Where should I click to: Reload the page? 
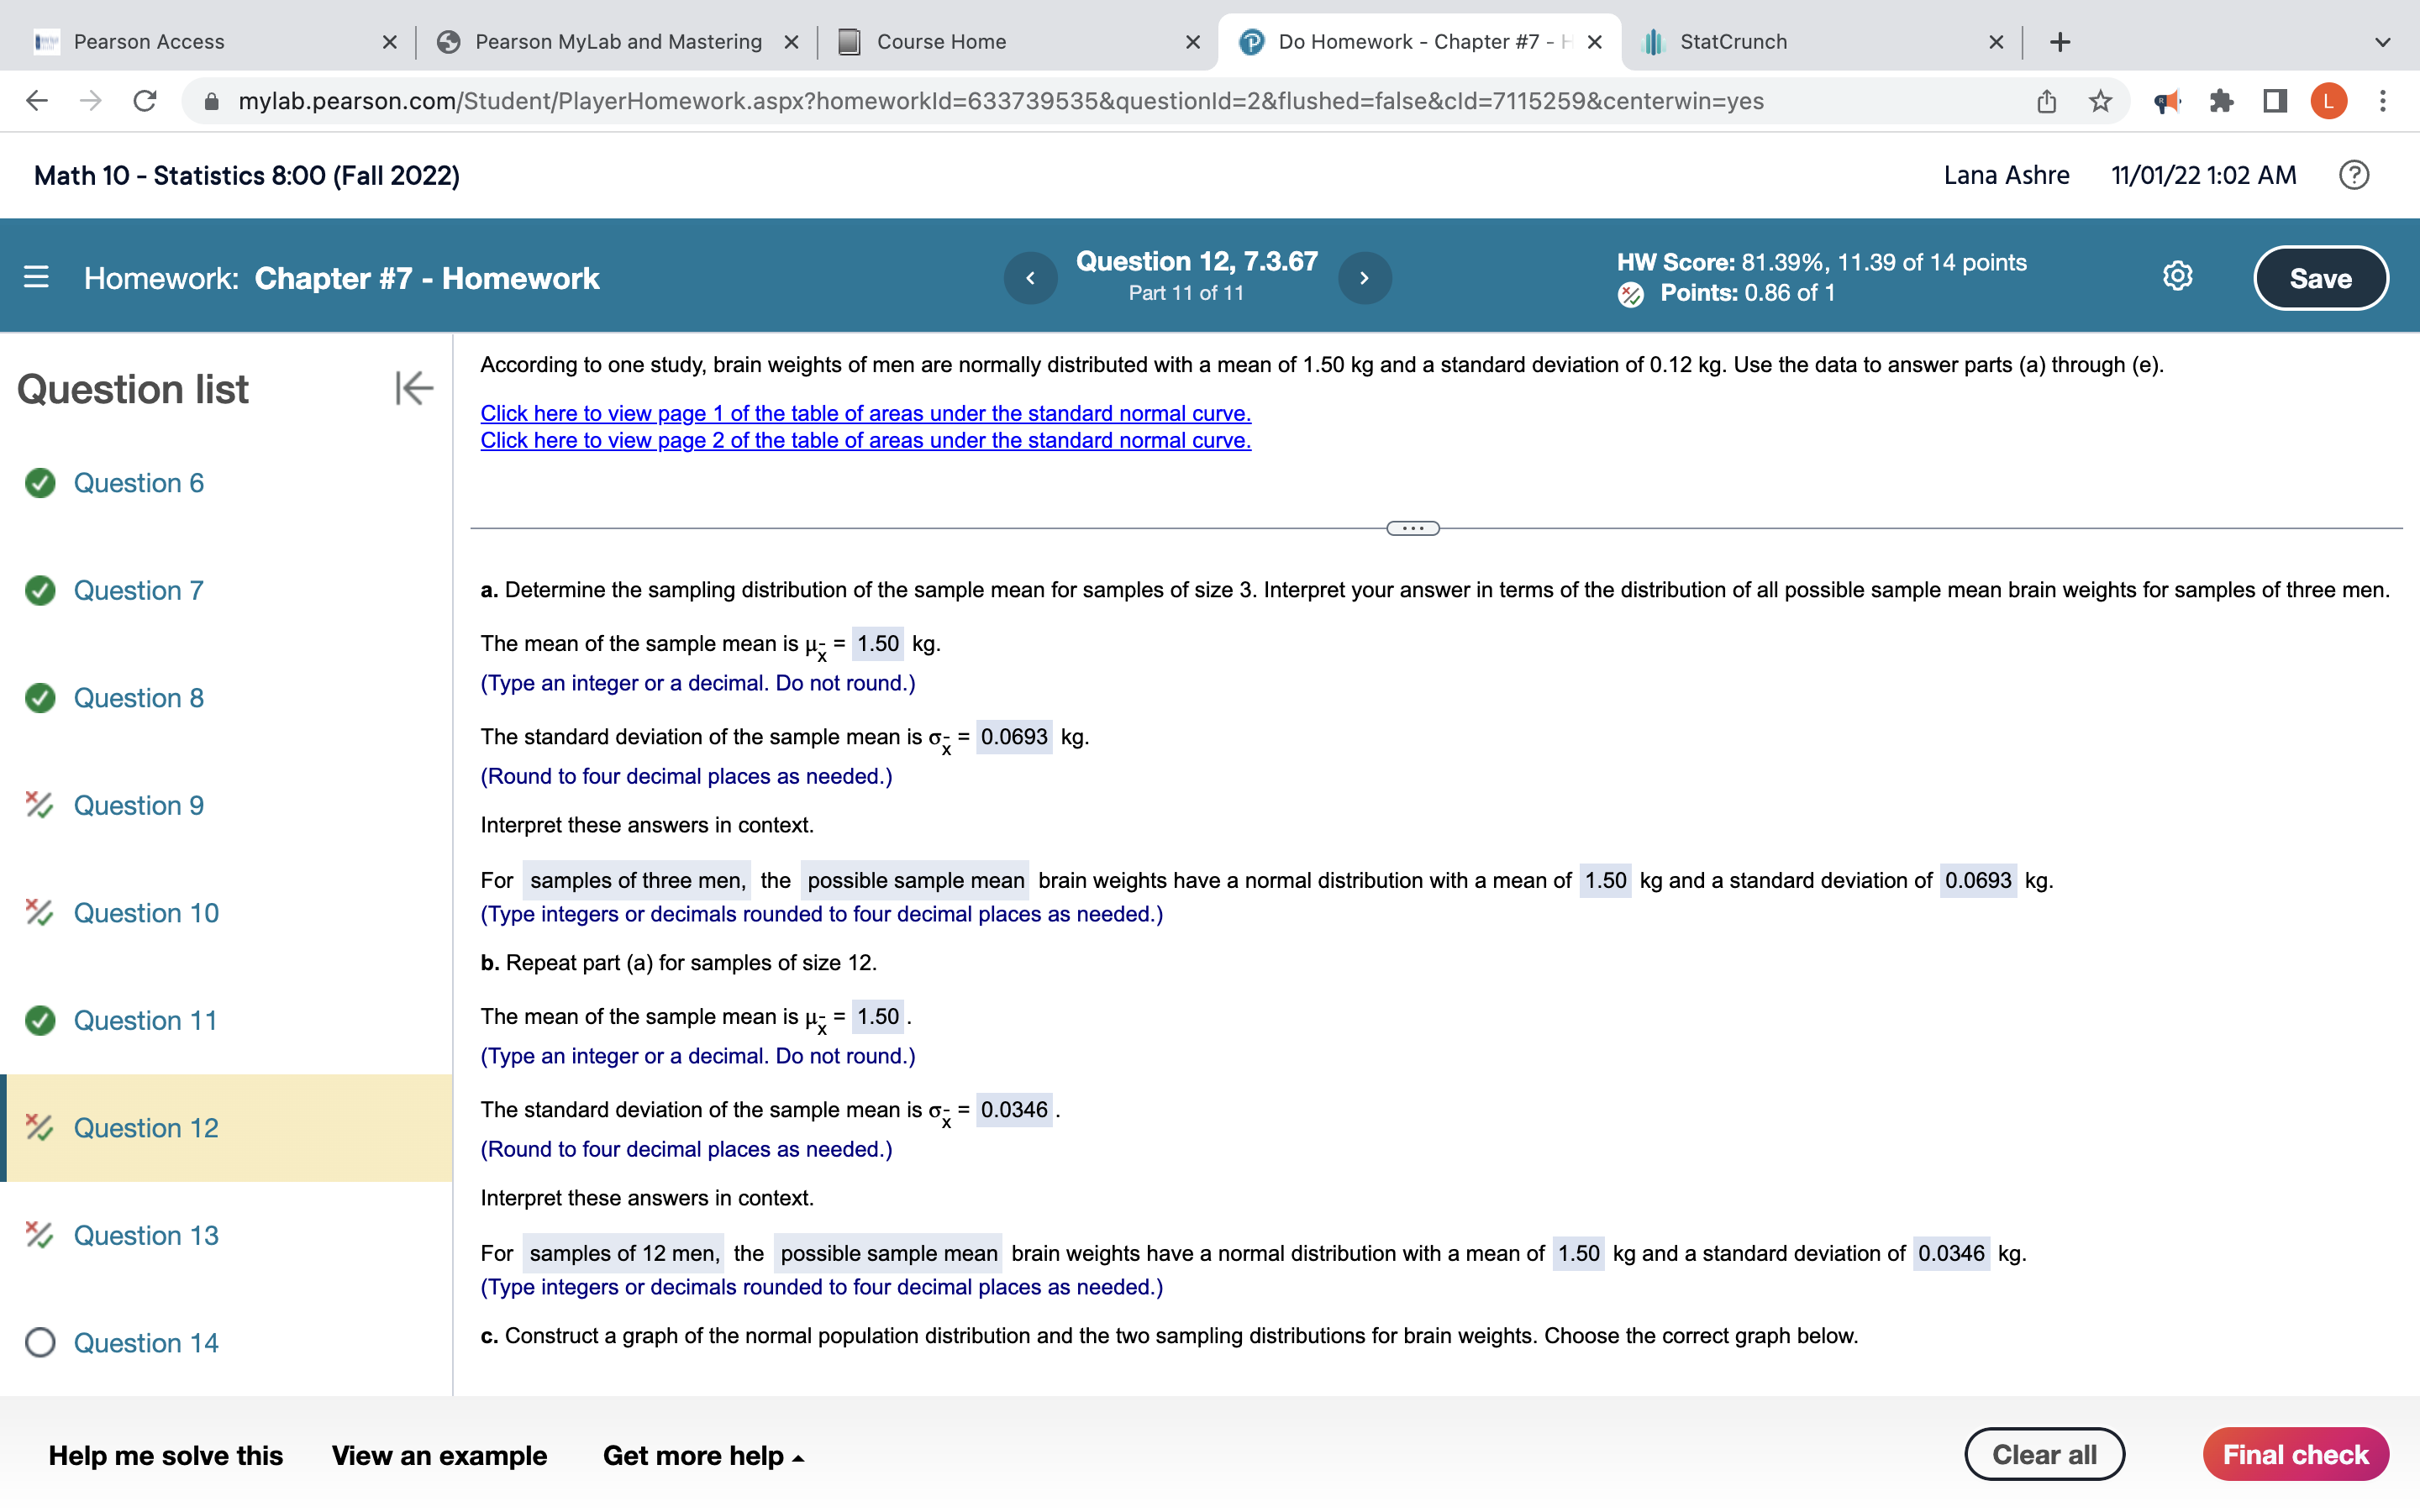pos(145,101)
